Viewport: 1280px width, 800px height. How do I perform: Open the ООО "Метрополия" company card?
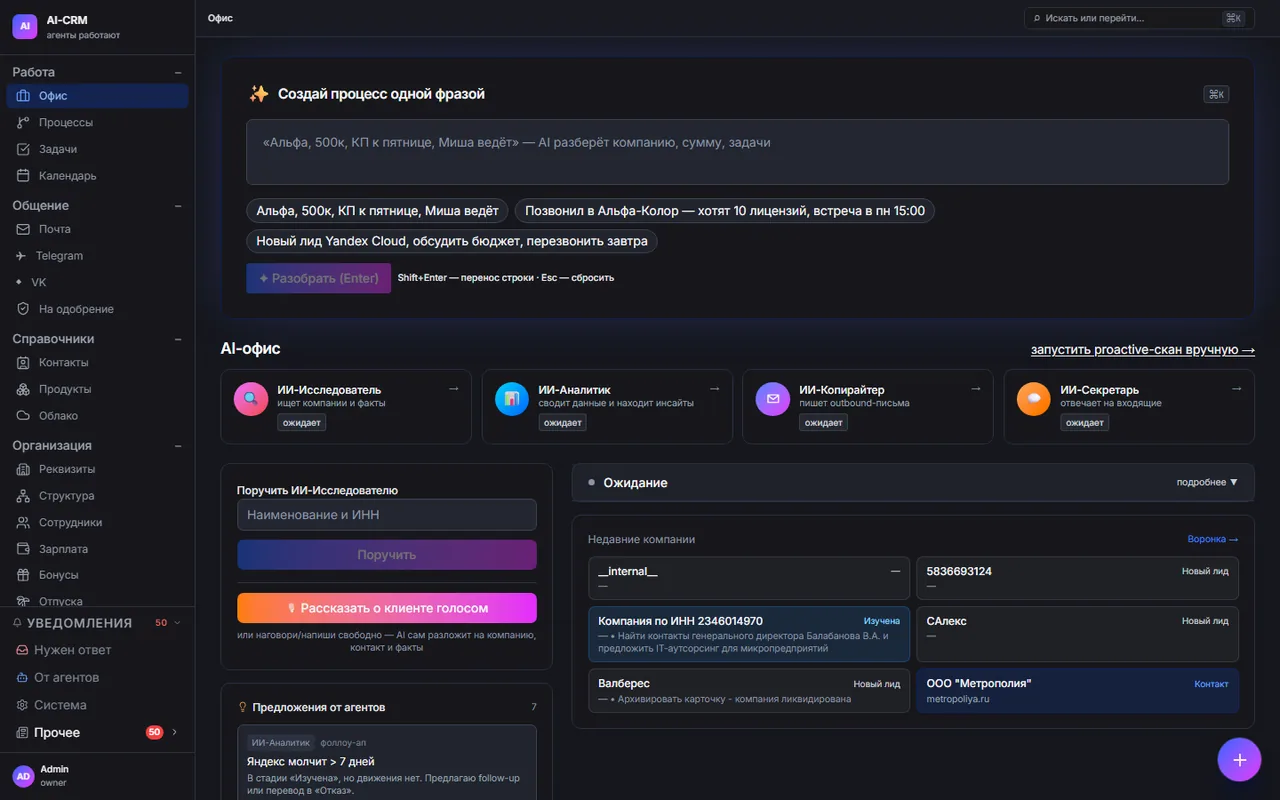pyautogui.click(x=1077, y=691)
